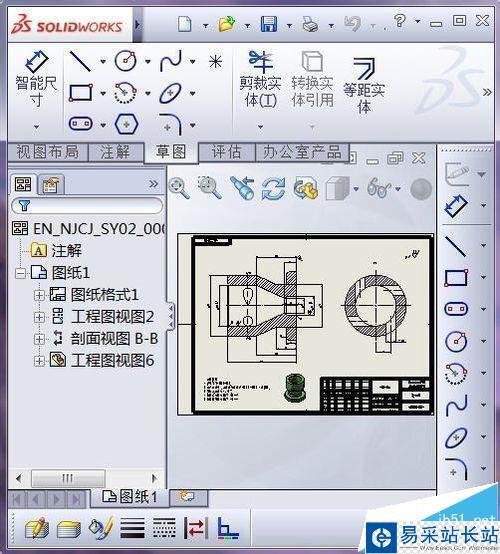
Task: Click Change Layer edit icon bottom toolbar
Action: tap(37, 528)
